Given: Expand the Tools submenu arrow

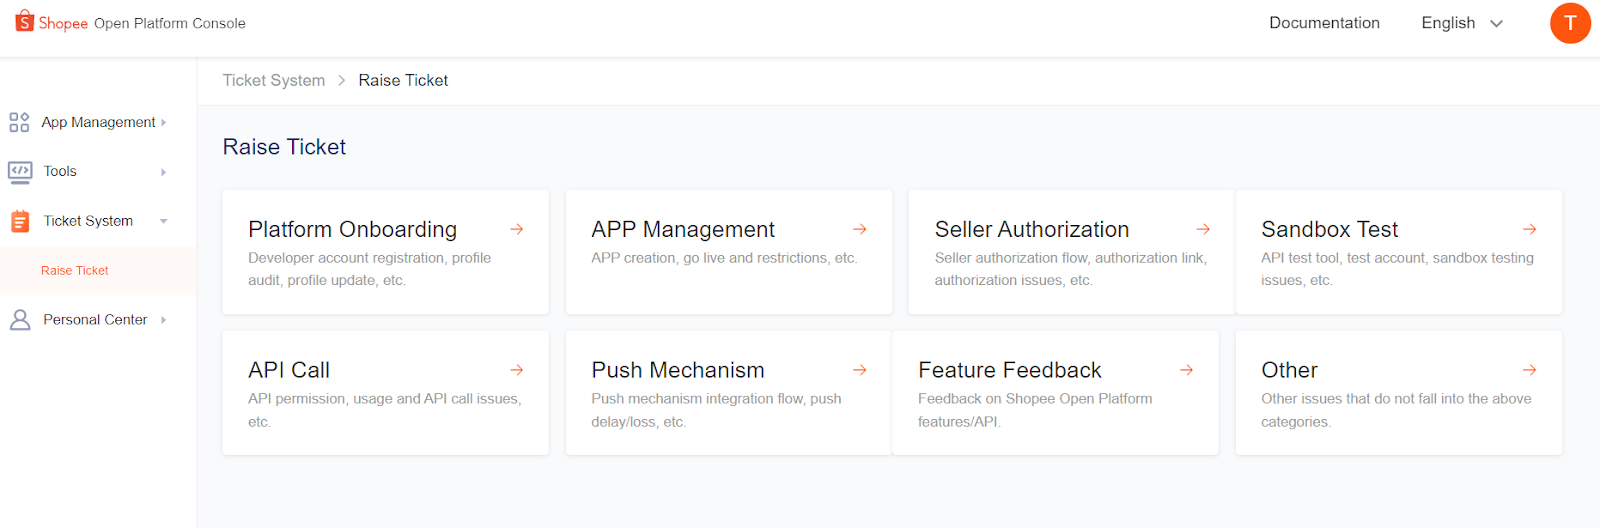Looking at the screenshot, I should pos(164,172).
